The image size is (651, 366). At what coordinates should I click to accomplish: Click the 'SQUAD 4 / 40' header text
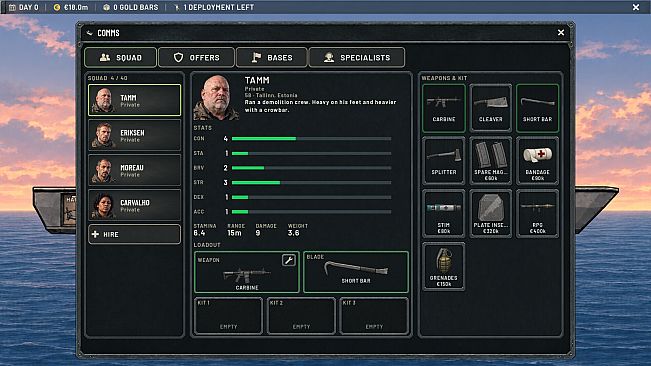pos(108,78)
